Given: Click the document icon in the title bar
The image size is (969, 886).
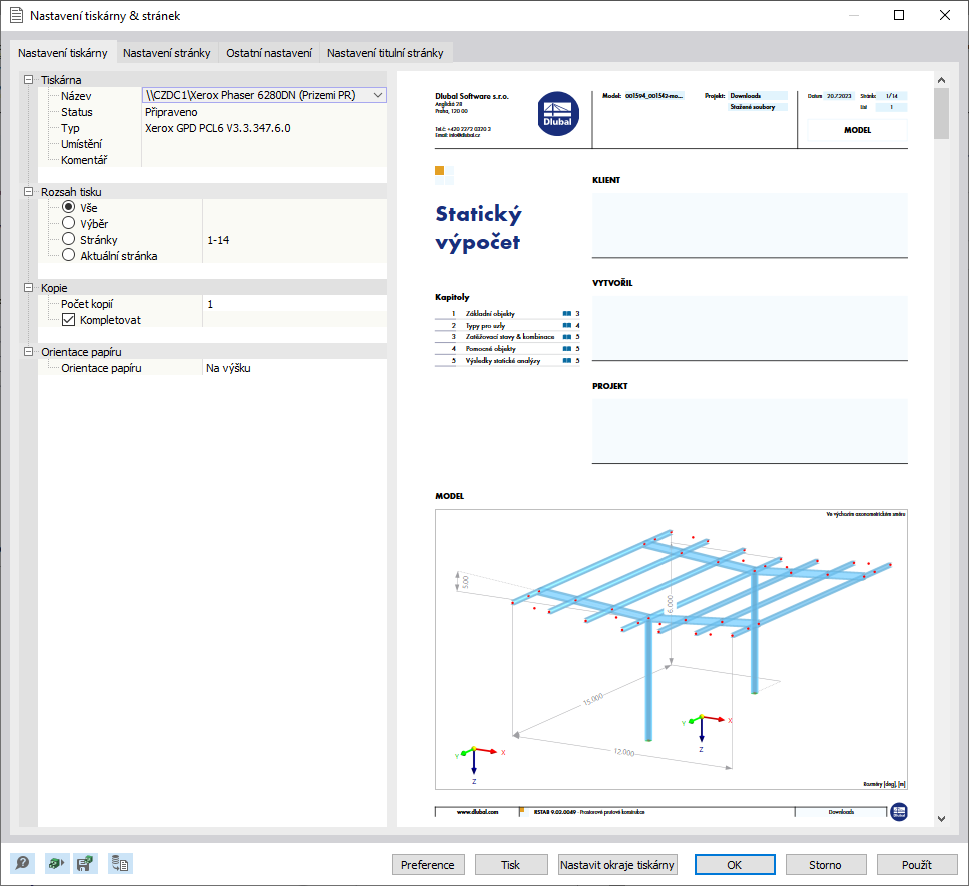Looking at the screenshot, I should click(x=17, y=15).
